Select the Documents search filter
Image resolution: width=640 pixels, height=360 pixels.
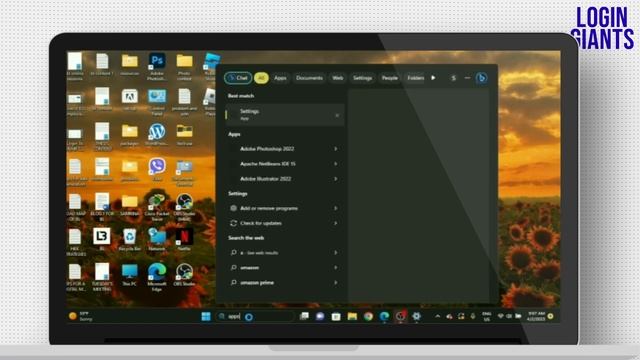tap(309, 78)
